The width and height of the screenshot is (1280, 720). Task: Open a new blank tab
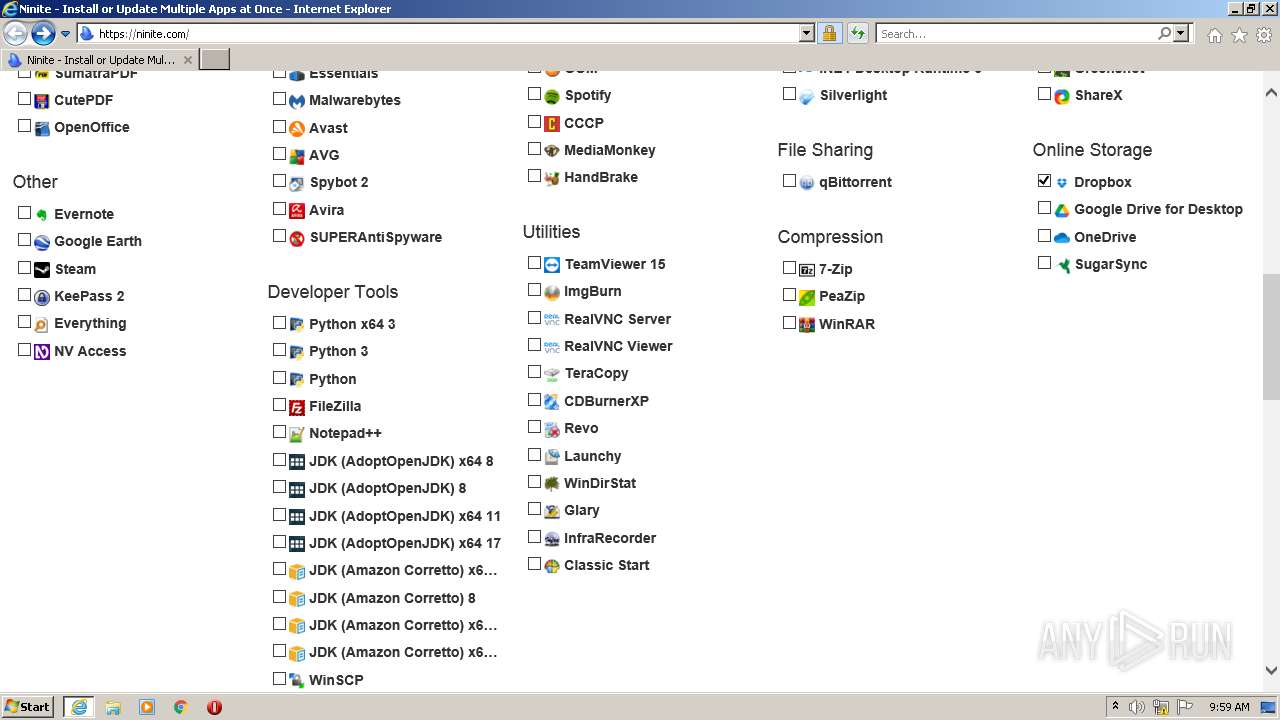point(215,59)
